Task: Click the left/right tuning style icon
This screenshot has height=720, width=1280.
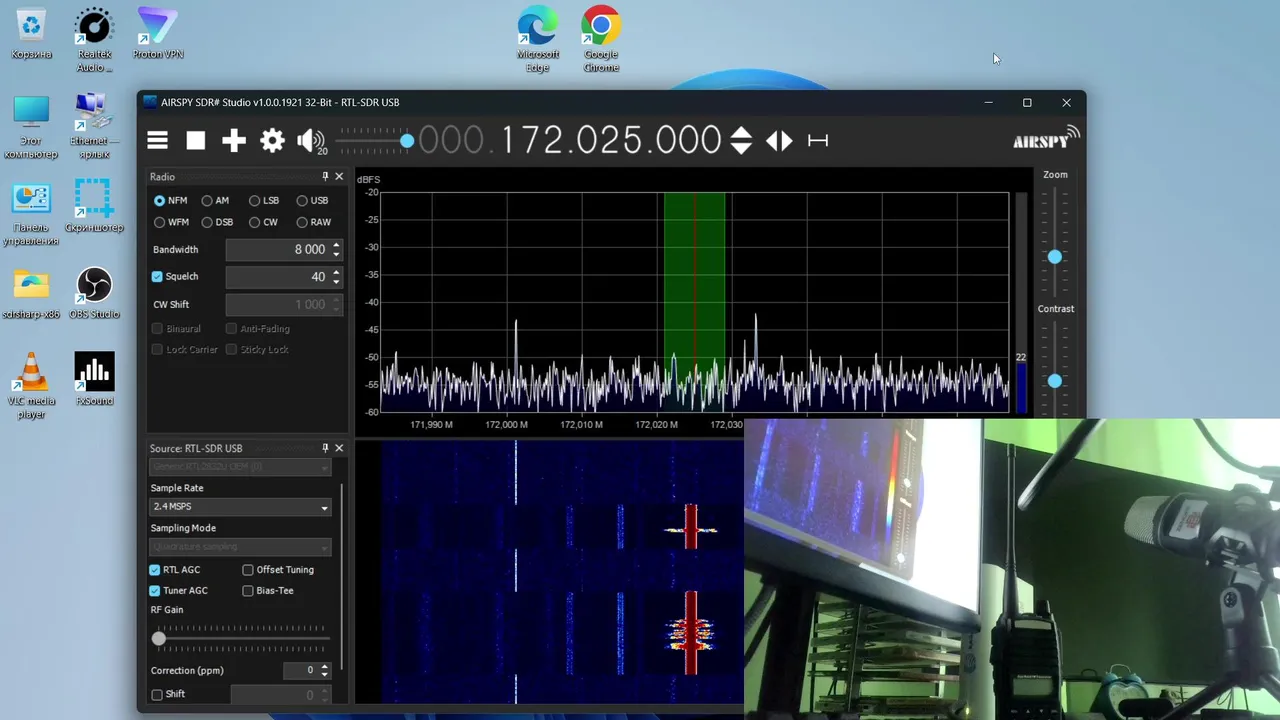Action: click(x=779, y=141)
